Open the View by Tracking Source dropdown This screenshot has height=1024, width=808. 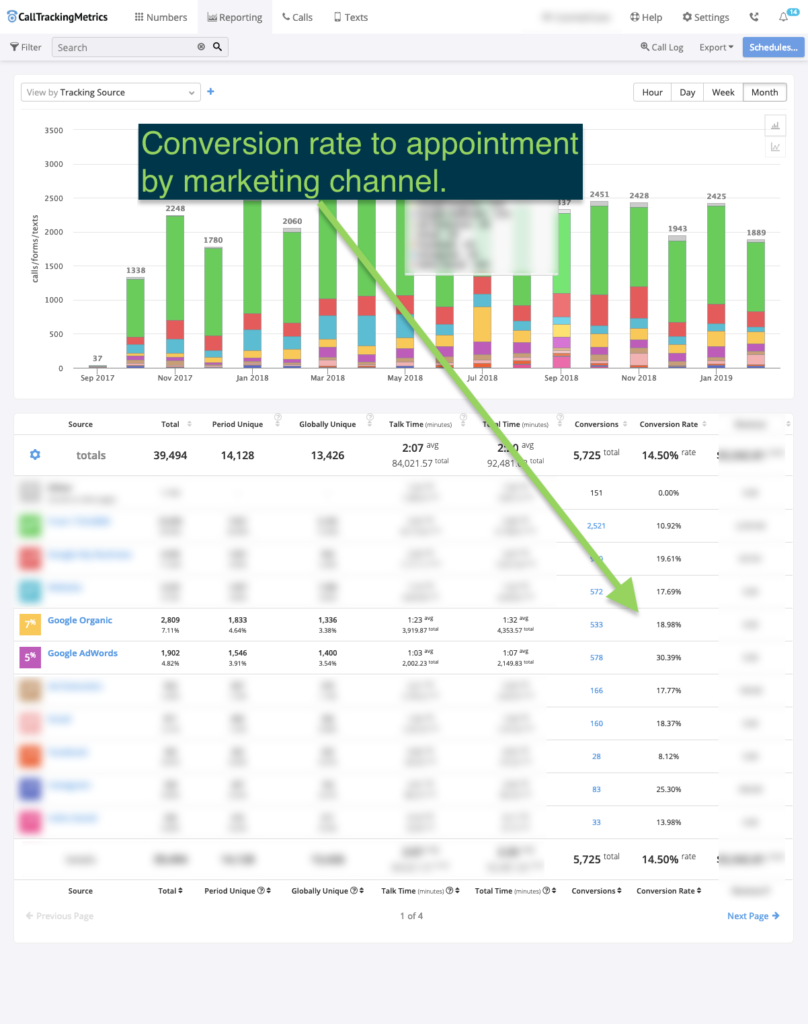tap(111, 92)
